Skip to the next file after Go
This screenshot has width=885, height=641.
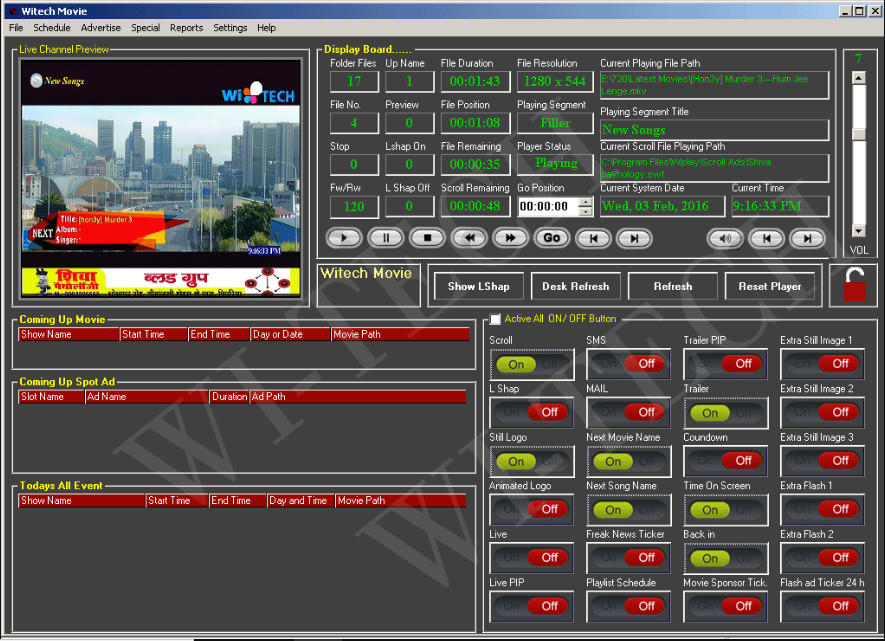point(634,239)
